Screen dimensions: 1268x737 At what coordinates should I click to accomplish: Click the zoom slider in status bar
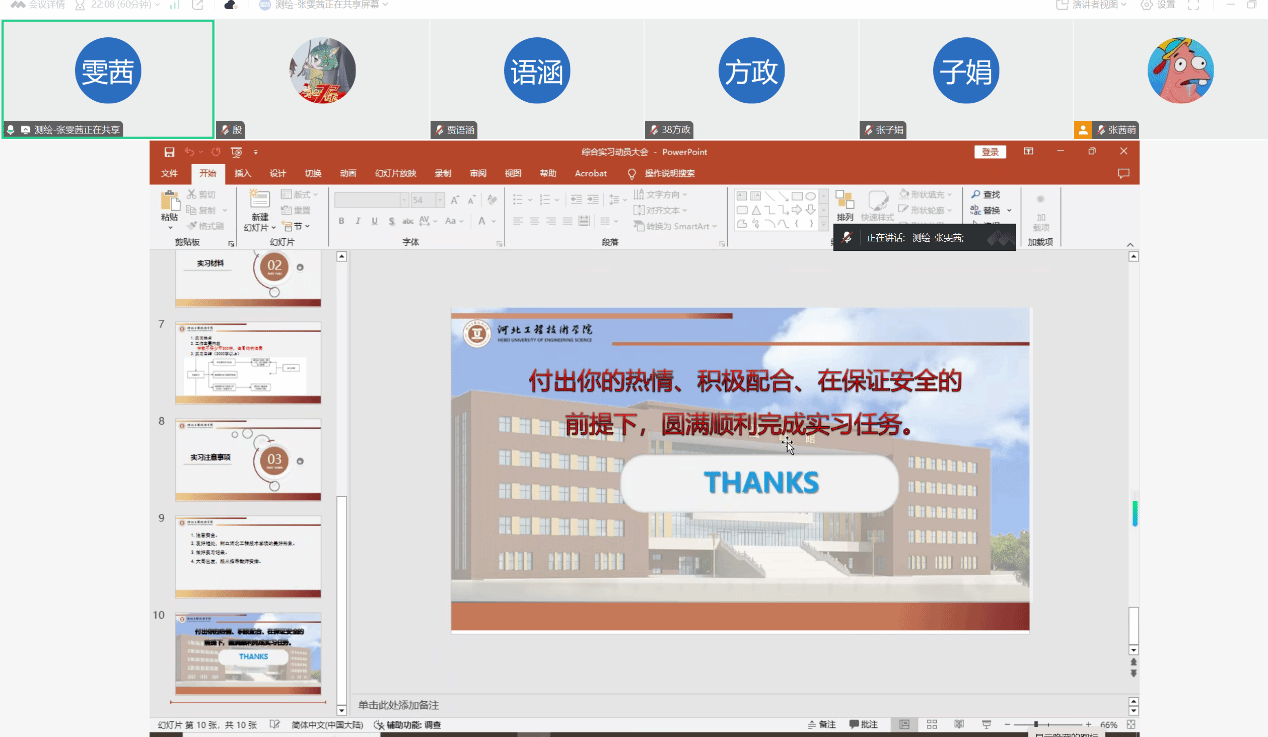coord(1036,724)
